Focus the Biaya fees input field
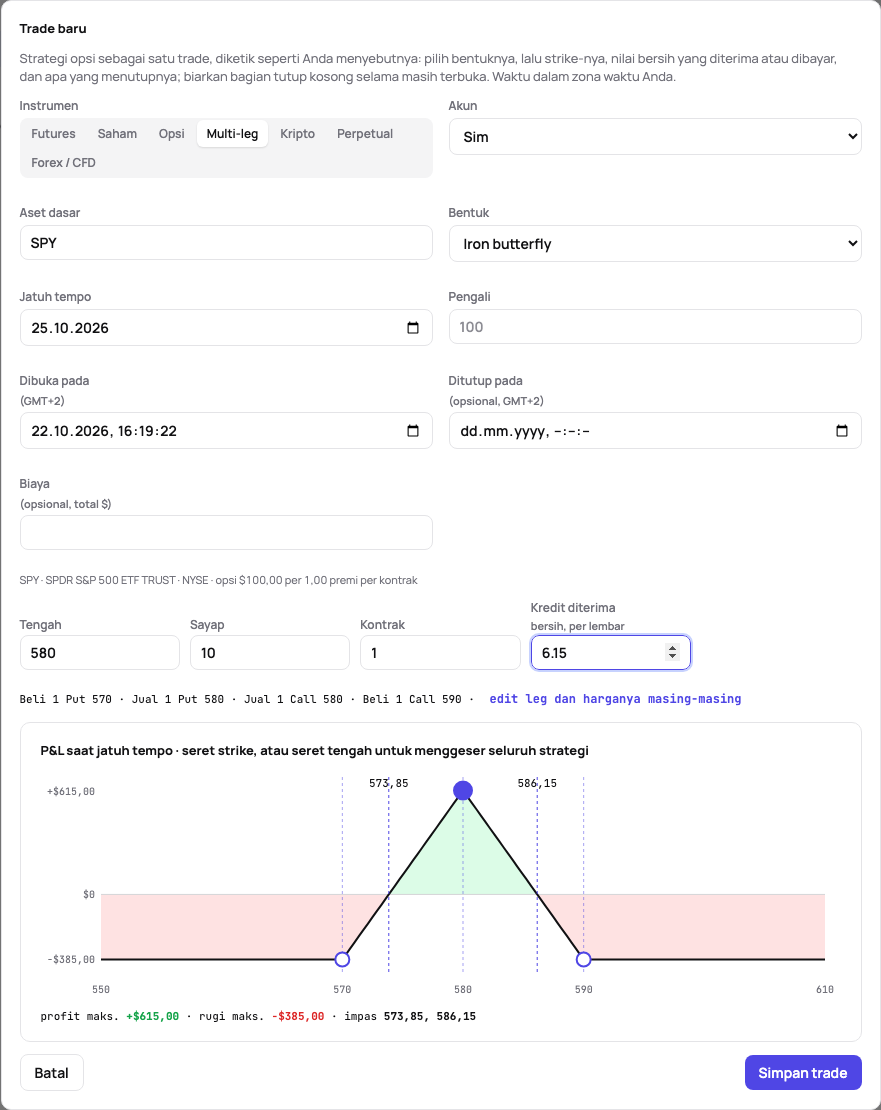881x1110 pixels. click(226, 532)
